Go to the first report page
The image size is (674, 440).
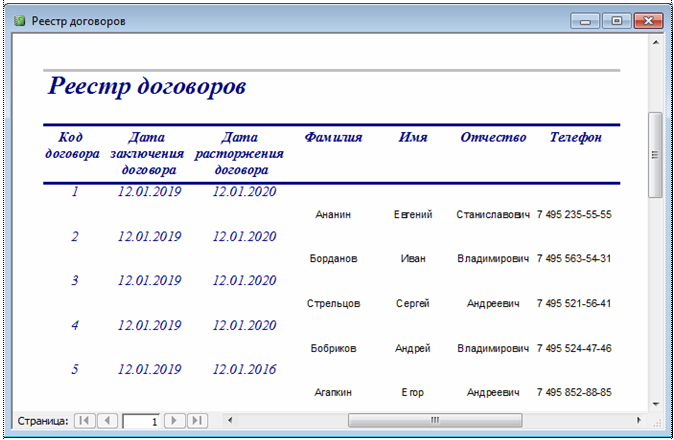(85, 421)
